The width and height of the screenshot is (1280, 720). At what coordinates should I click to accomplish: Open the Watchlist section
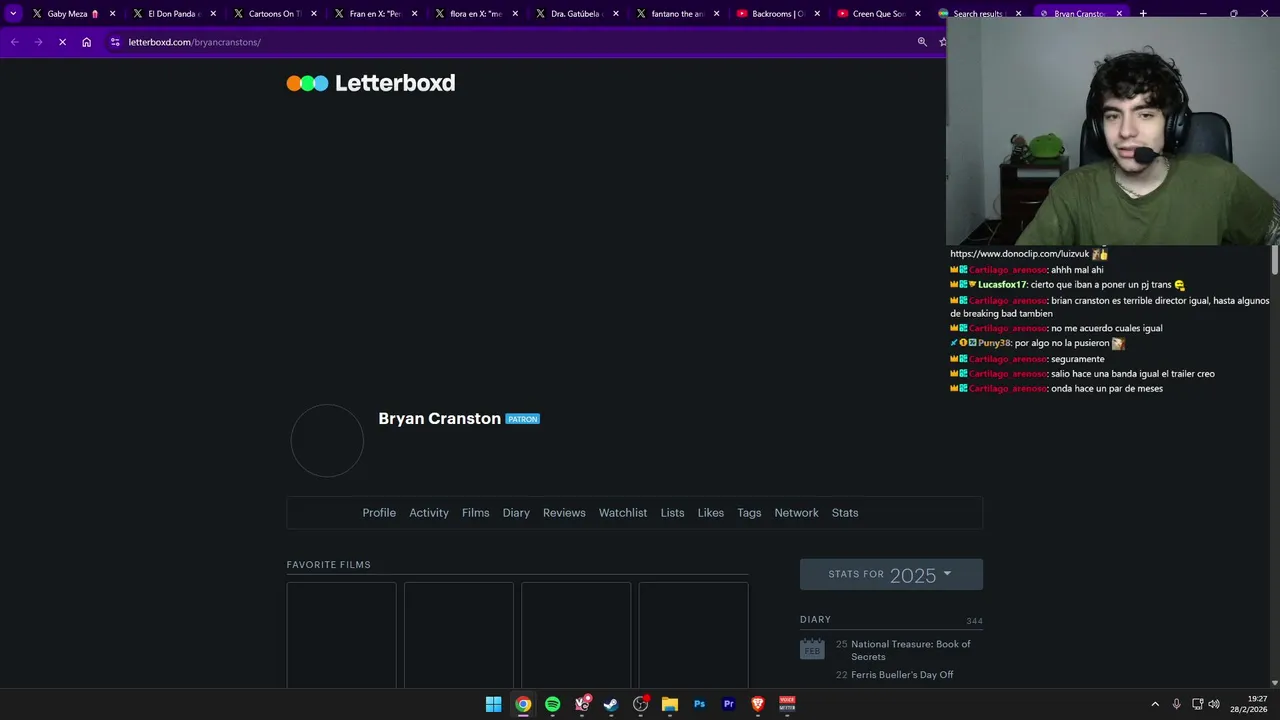pyautogui.click(x=623, y=513)
